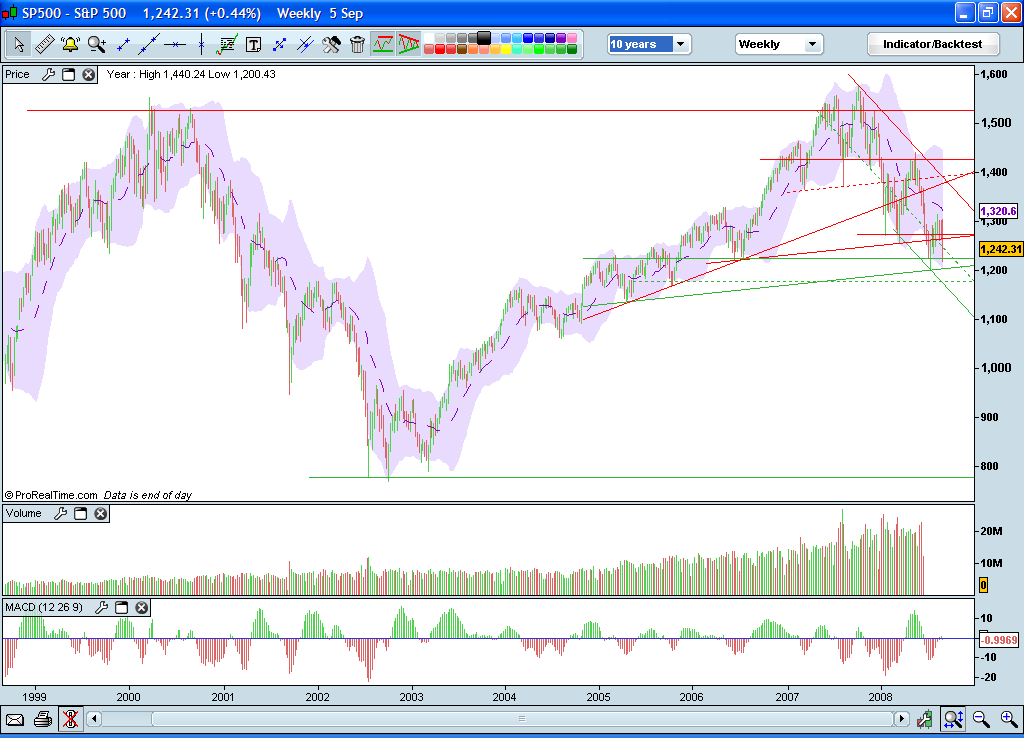Click the trash can delete tool

click(x=357, y=44)
